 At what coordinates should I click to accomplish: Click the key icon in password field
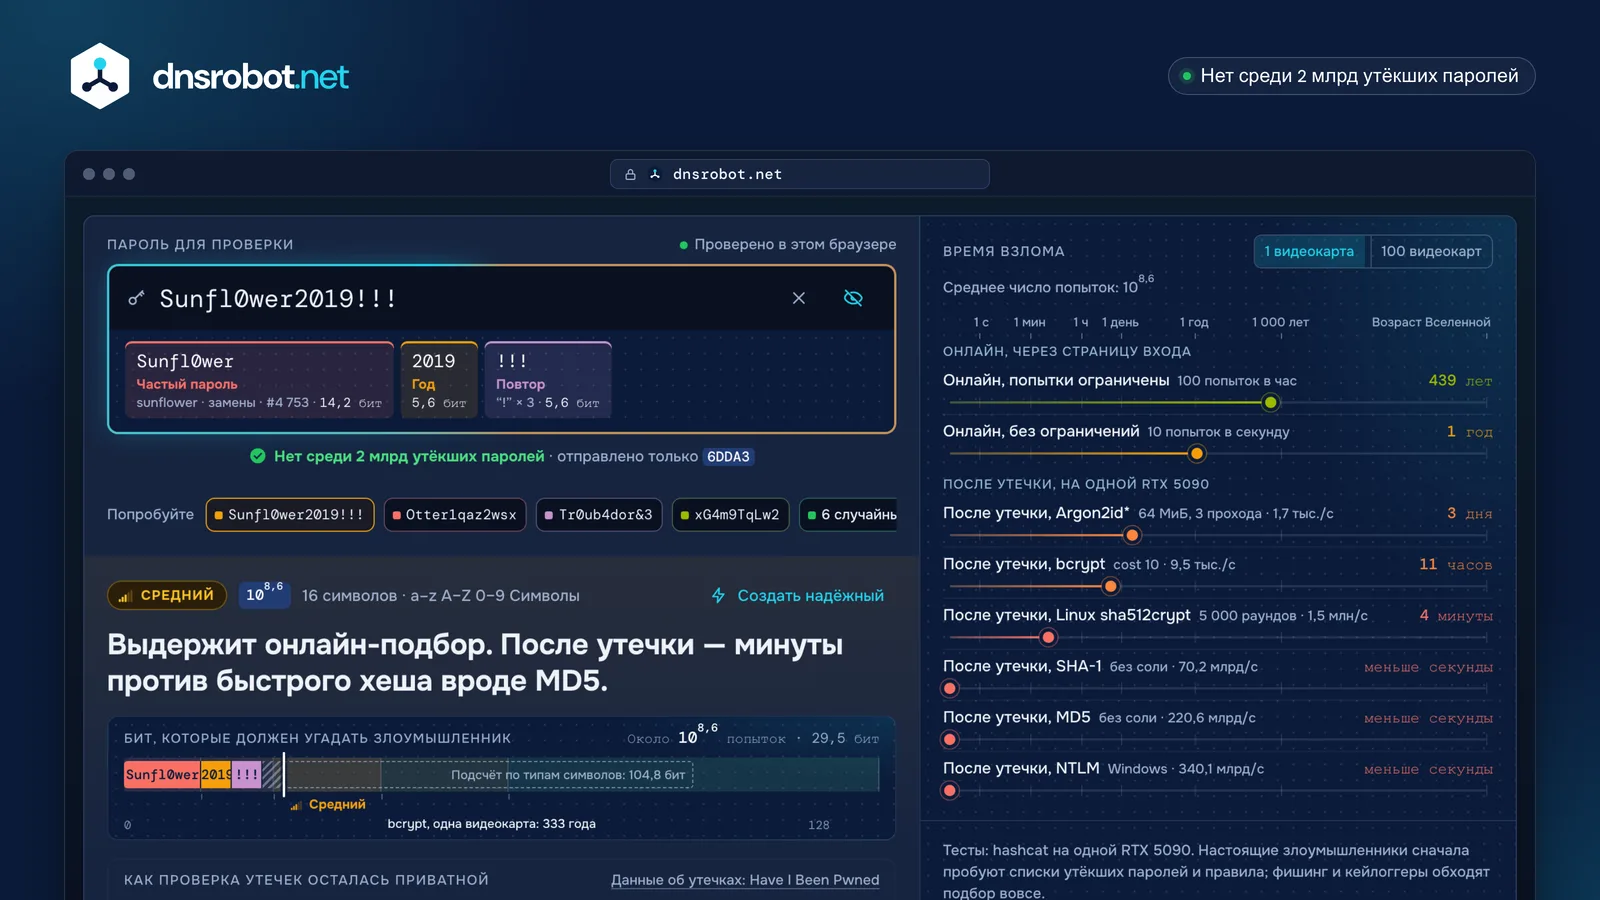point(136,298)
